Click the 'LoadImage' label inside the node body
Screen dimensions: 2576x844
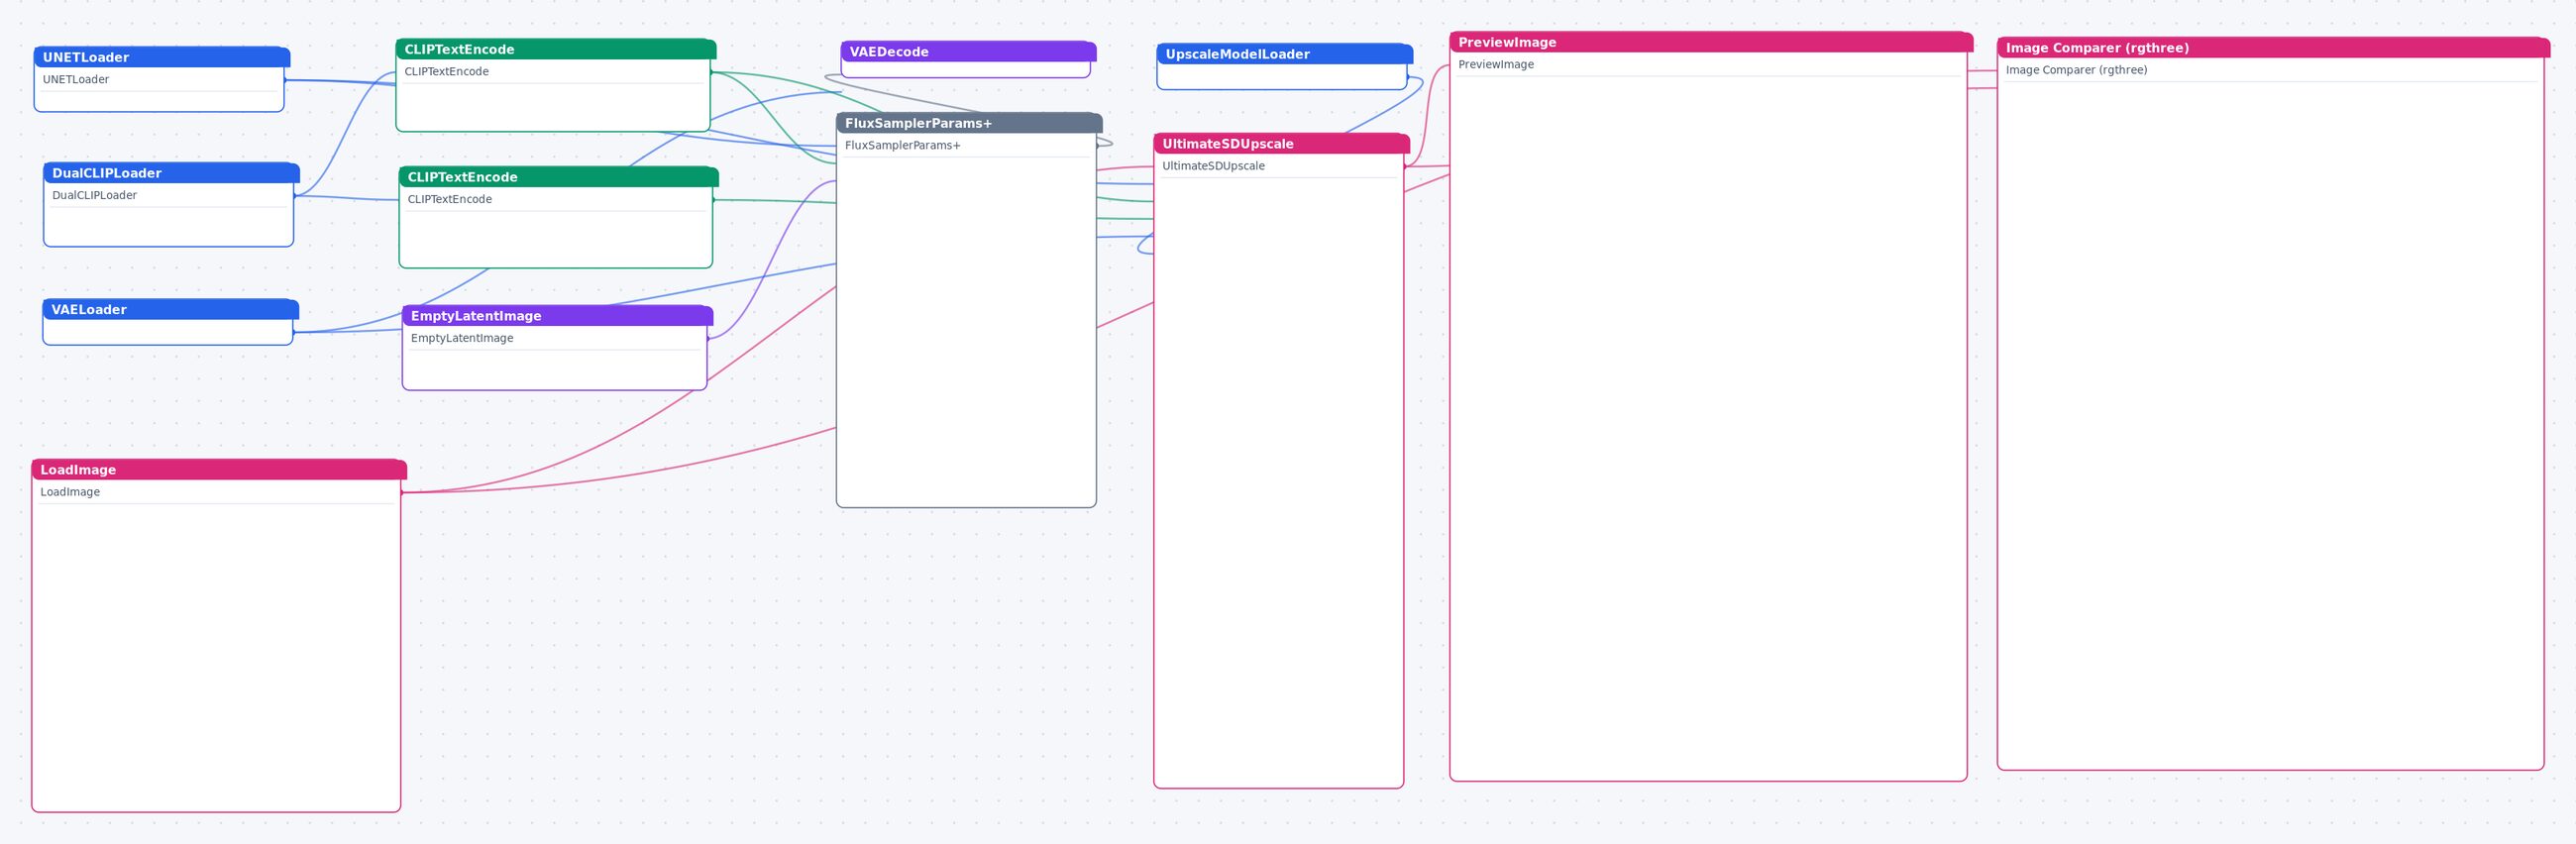point(70,492)
